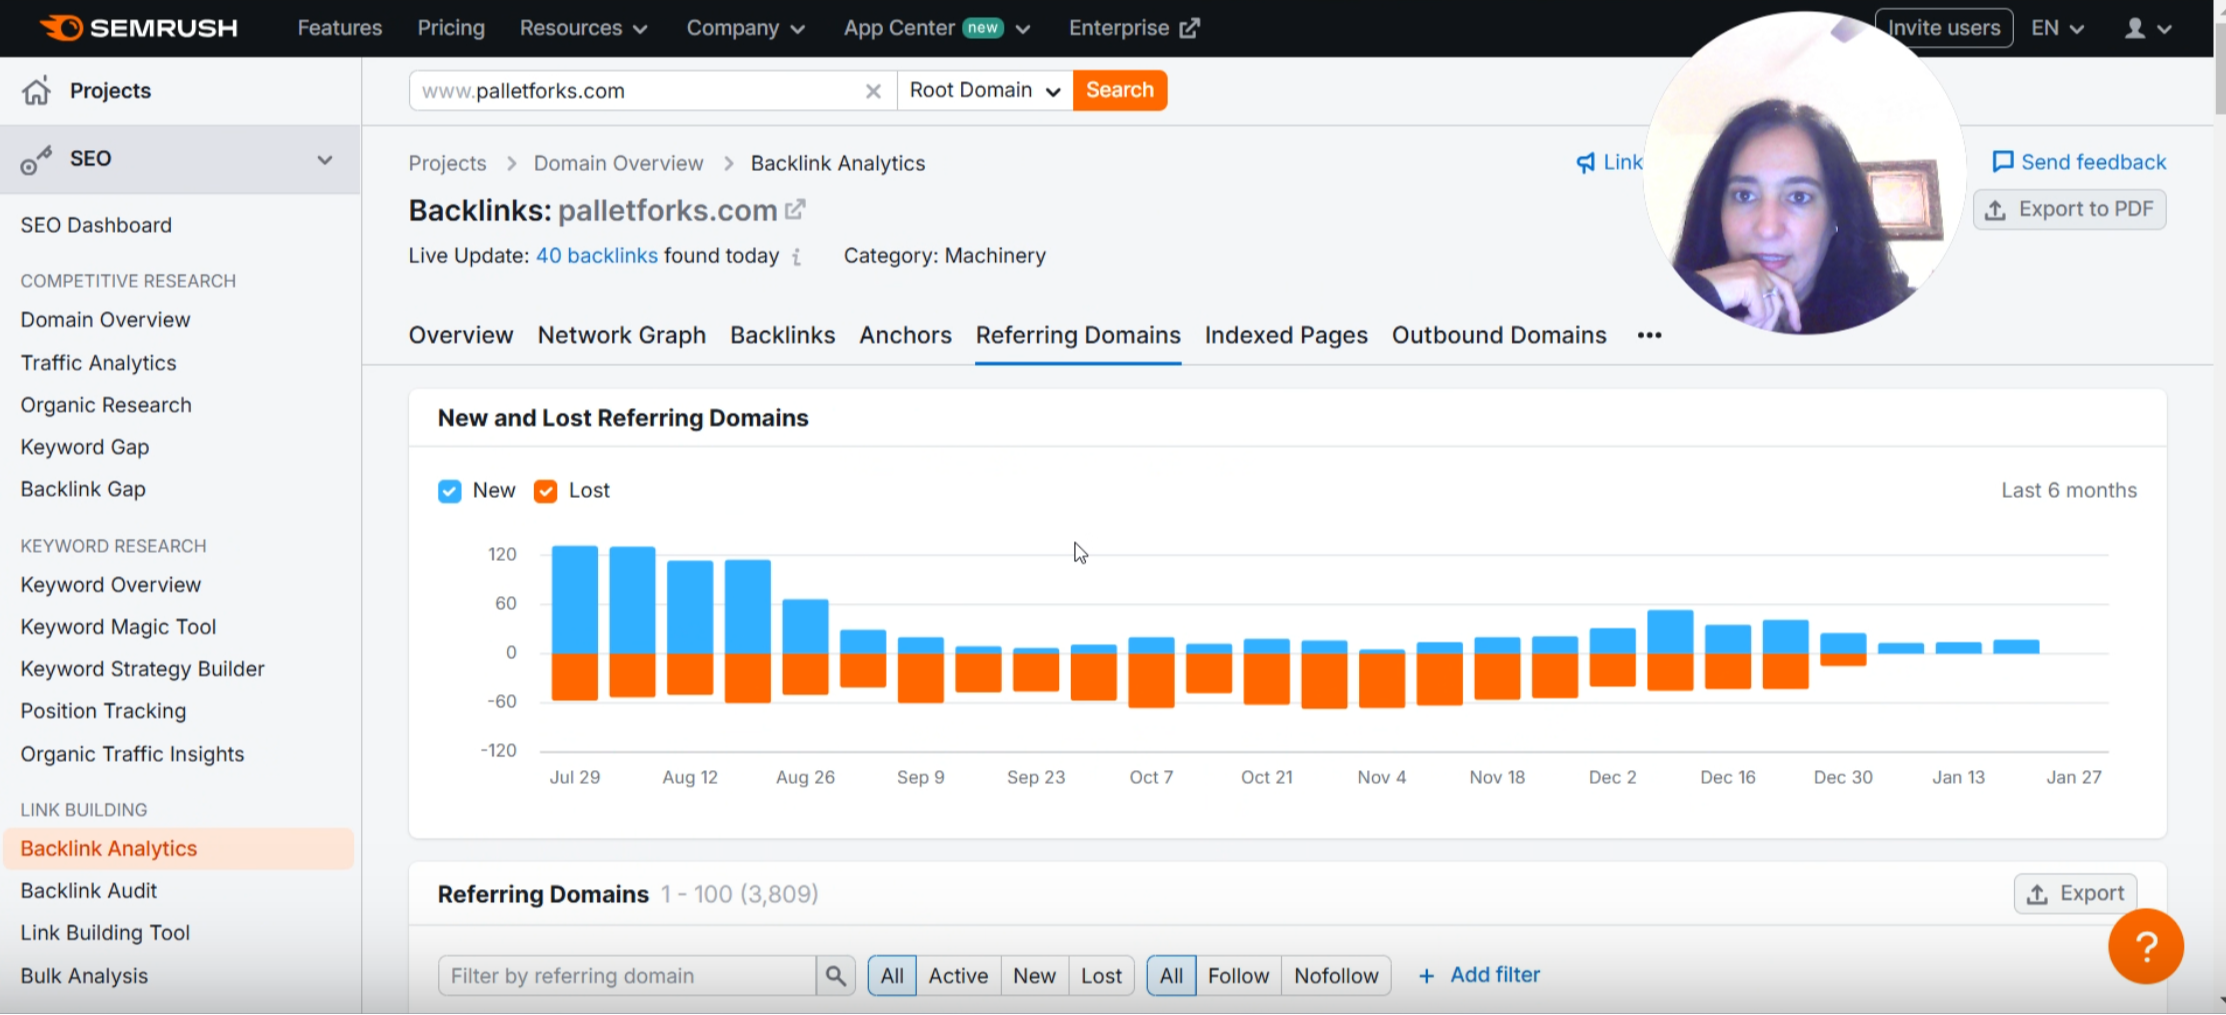Select the All status filter toggle
This screenshot has height=1015, width=2226.
892,975
